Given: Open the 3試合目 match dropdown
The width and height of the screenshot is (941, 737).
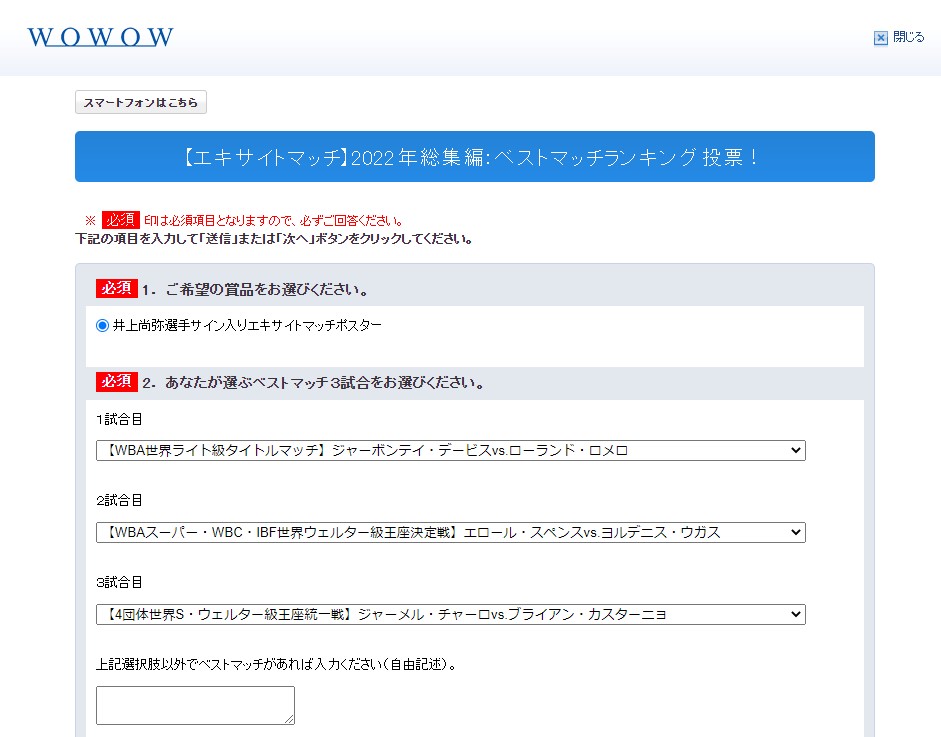Looking at the screenshot, I should click(450, 614).
